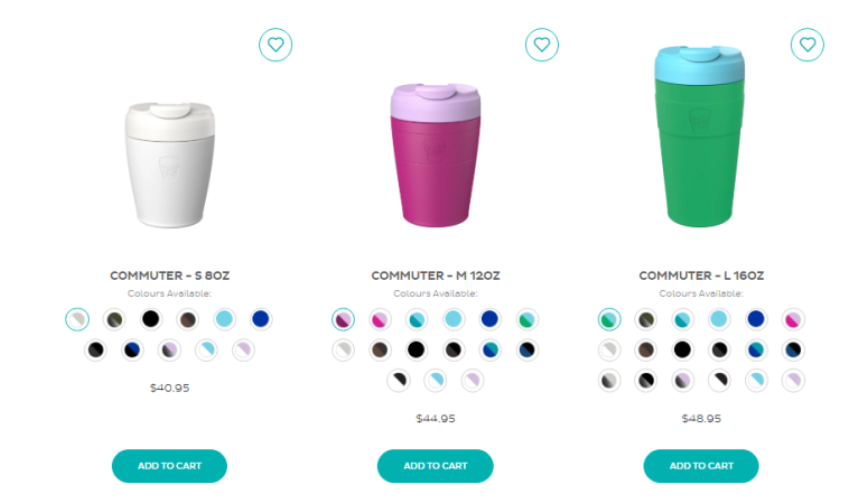Select light blue swatch for Commuter L 16oz

(719, 319)
